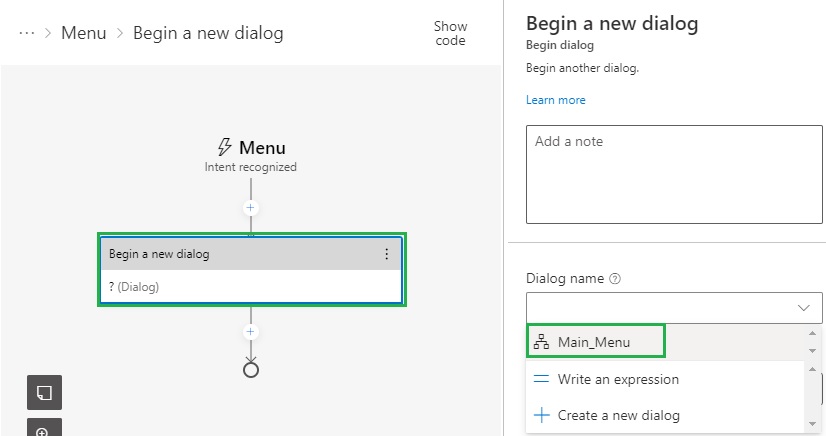This screenshot has height=436, width=826.
Task: Choose the Write an expression option
Action: (x=618, y=379)
